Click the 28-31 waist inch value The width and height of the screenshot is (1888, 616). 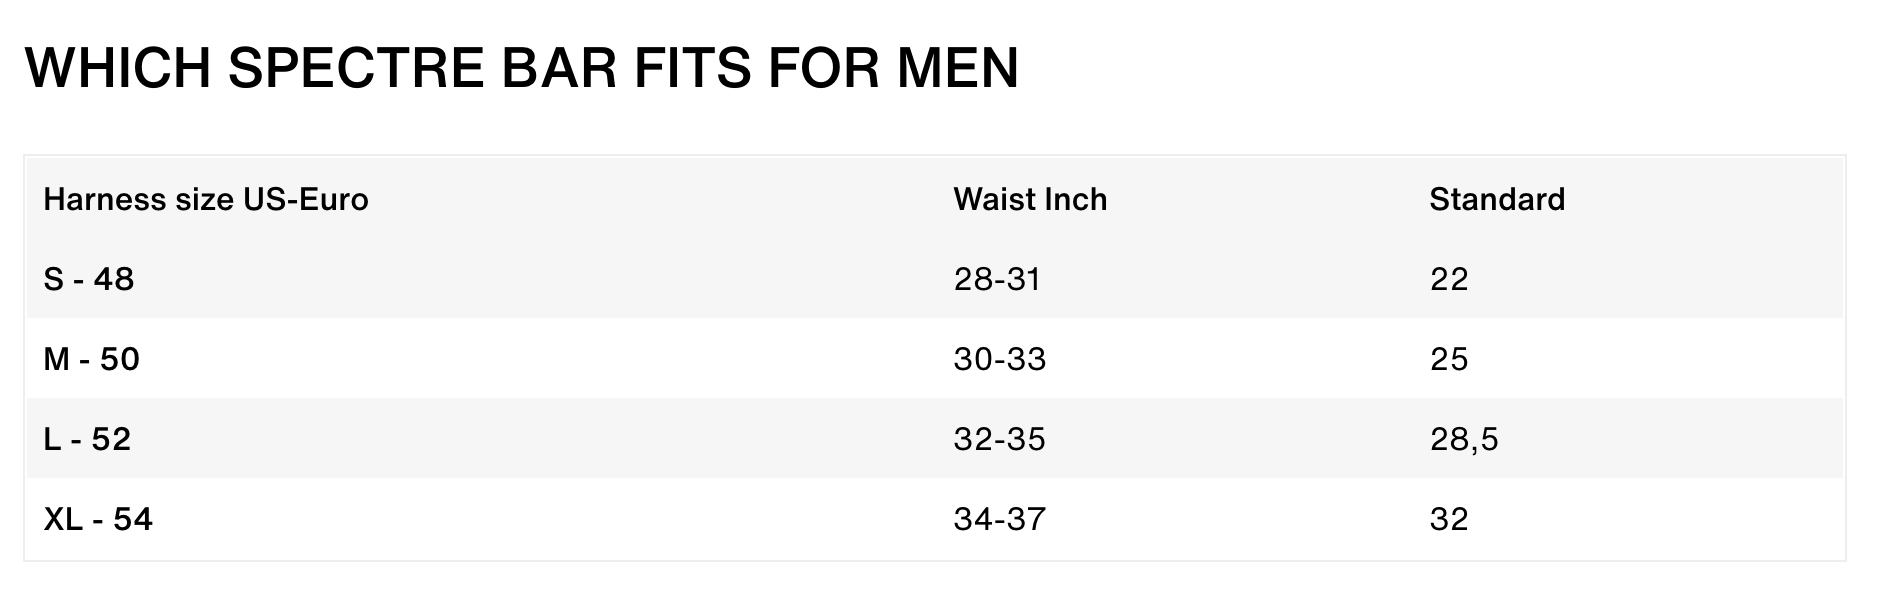pyautogui.click(x=997, y=279)
